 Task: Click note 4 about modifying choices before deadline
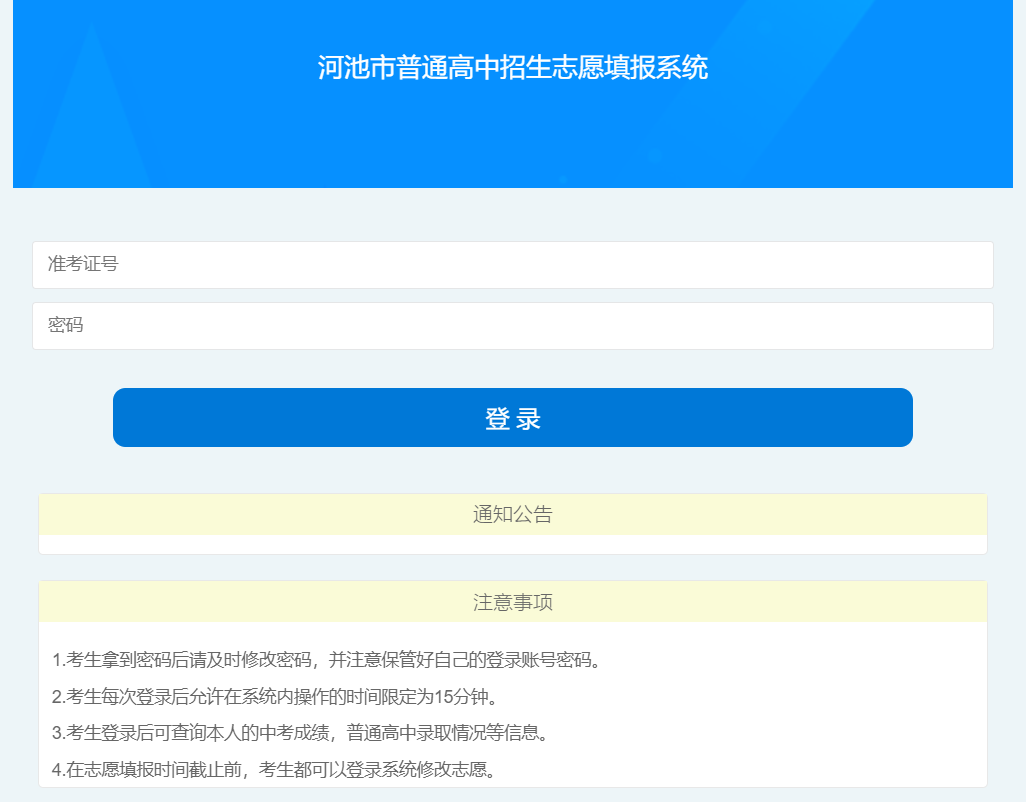pyautogui.click(x=274, y=769)
